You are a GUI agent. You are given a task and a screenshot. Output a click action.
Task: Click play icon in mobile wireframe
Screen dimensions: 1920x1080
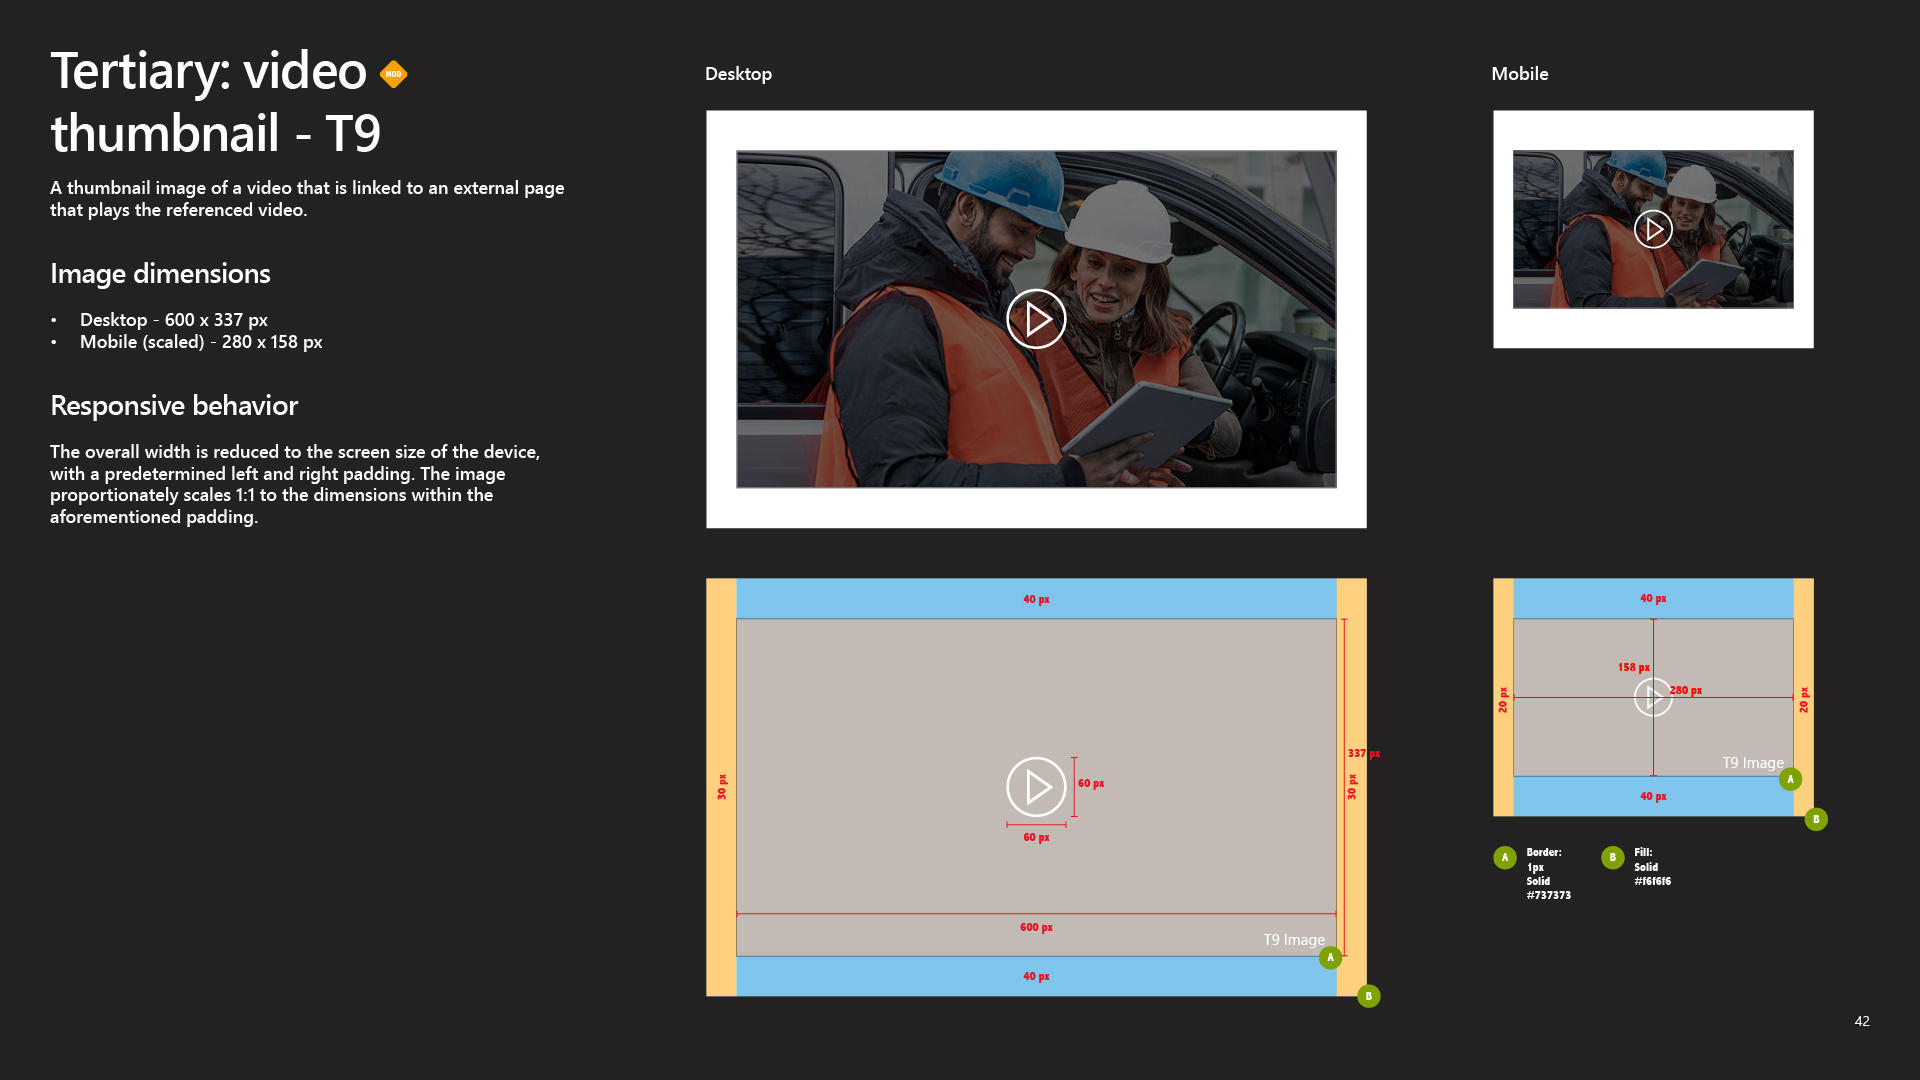(1653, 697)
